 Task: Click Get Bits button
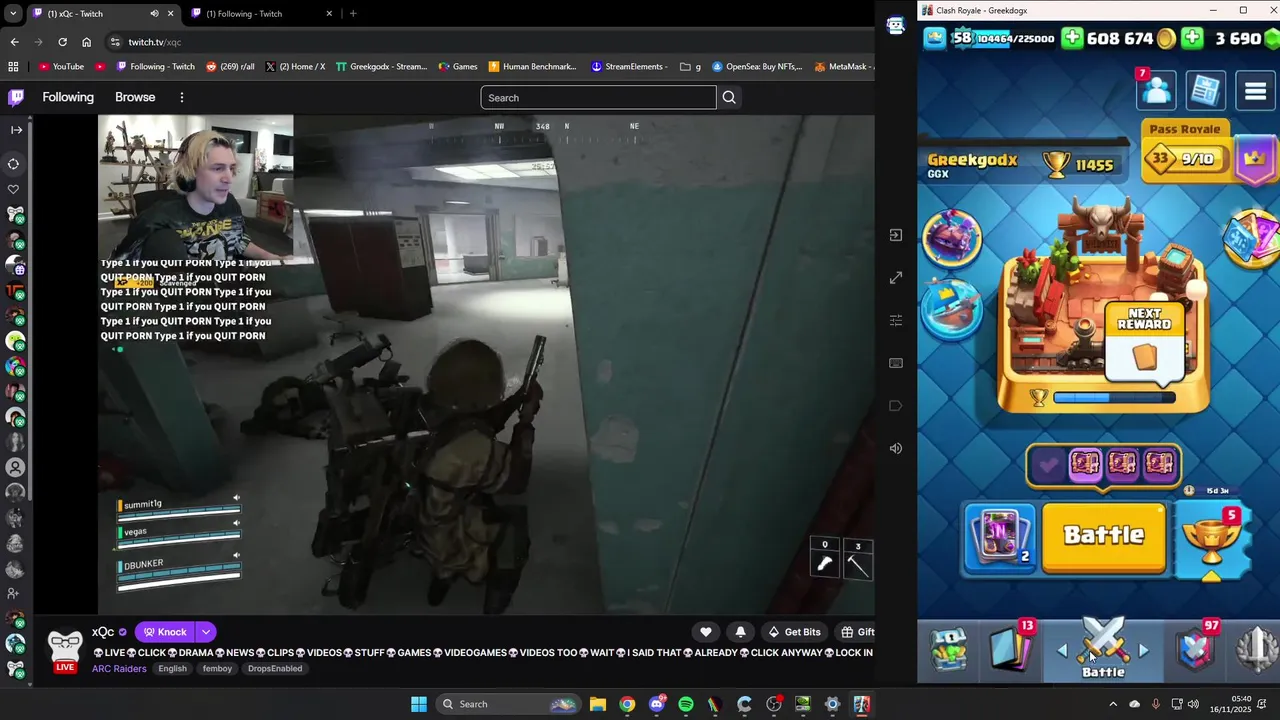click(794, 632)
